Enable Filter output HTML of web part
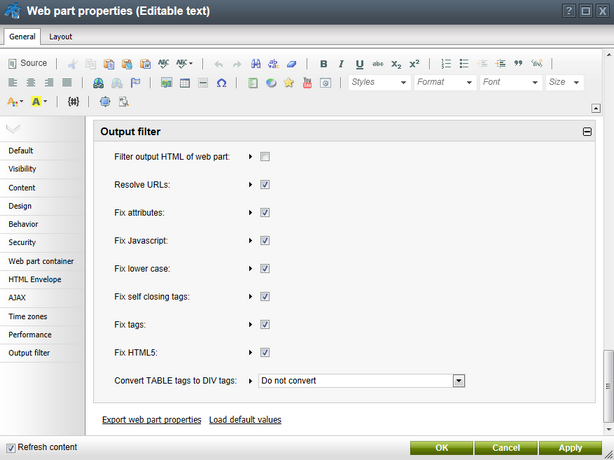The height and width of the screenshot is (460, 614). (265, 157)
